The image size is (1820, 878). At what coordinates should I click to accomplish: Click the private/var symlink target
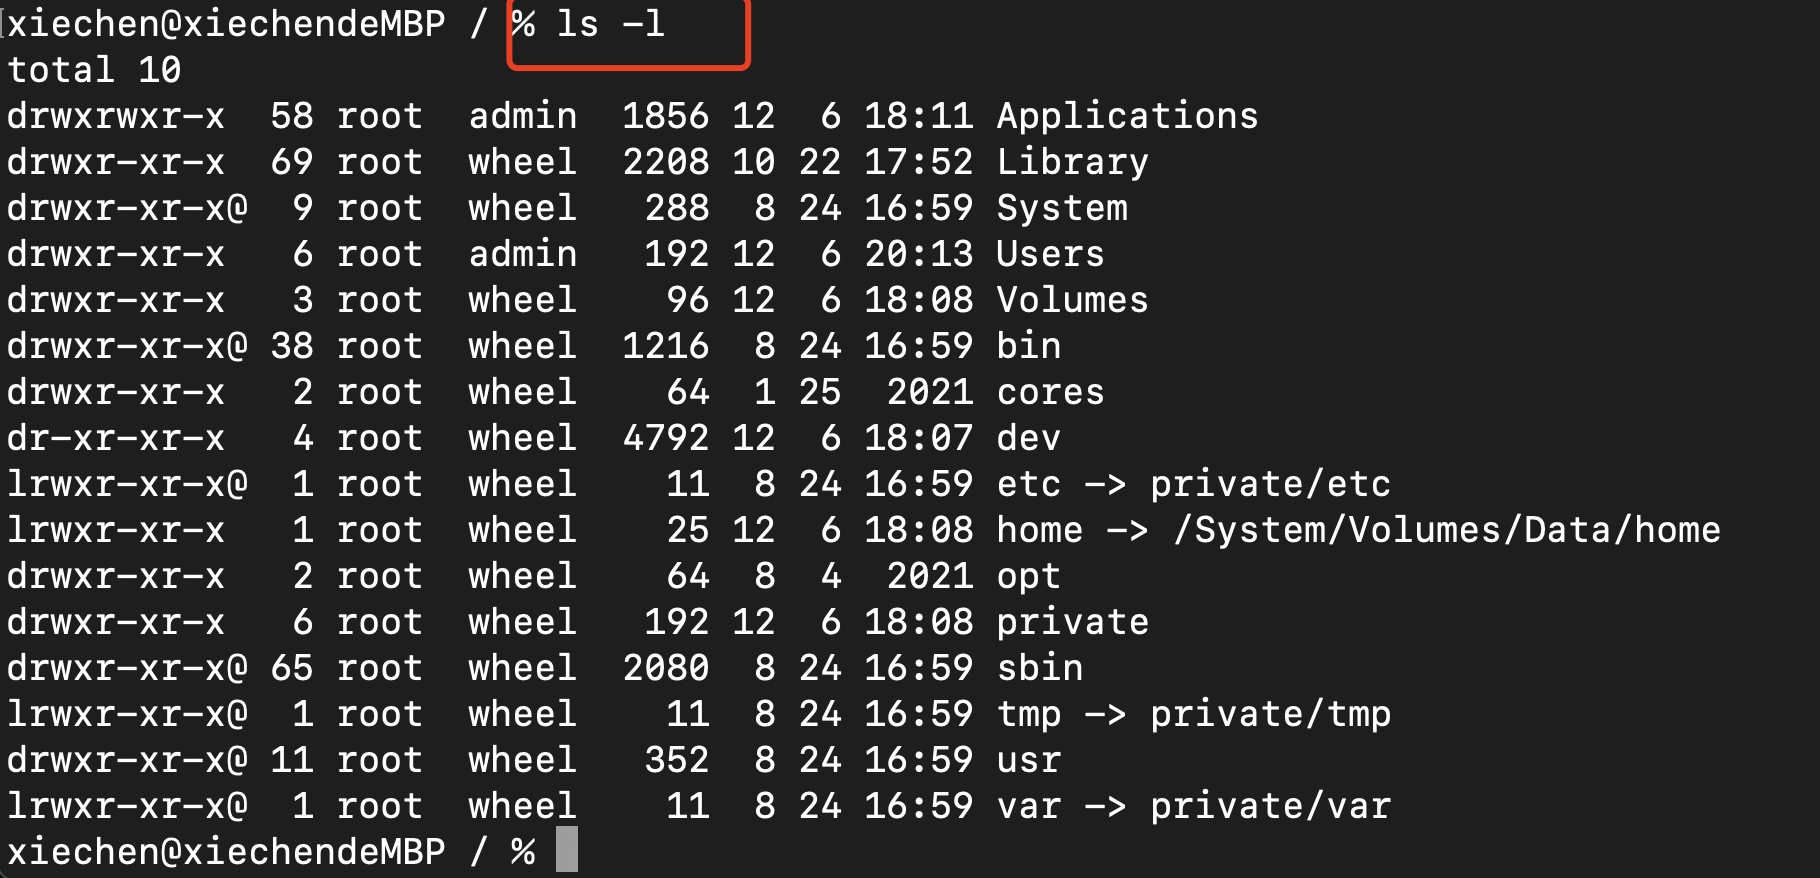[1270, 807]
